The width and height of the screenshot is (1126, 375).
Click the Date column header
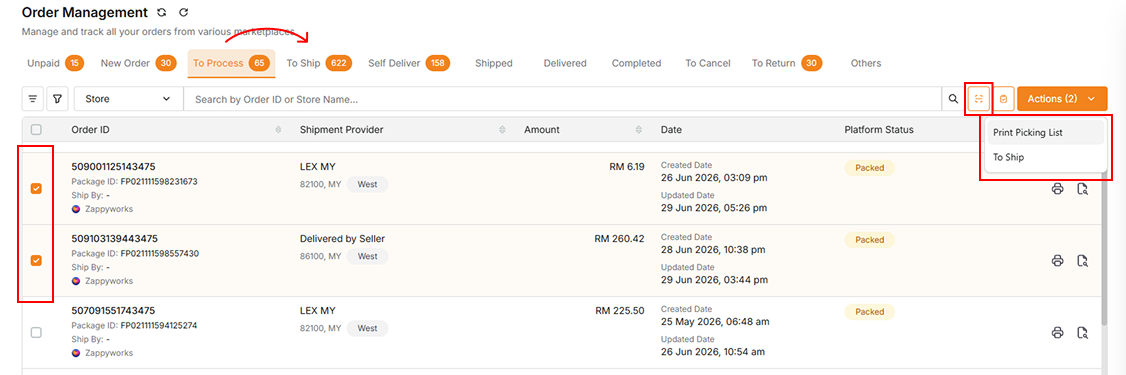coord(671,130)
